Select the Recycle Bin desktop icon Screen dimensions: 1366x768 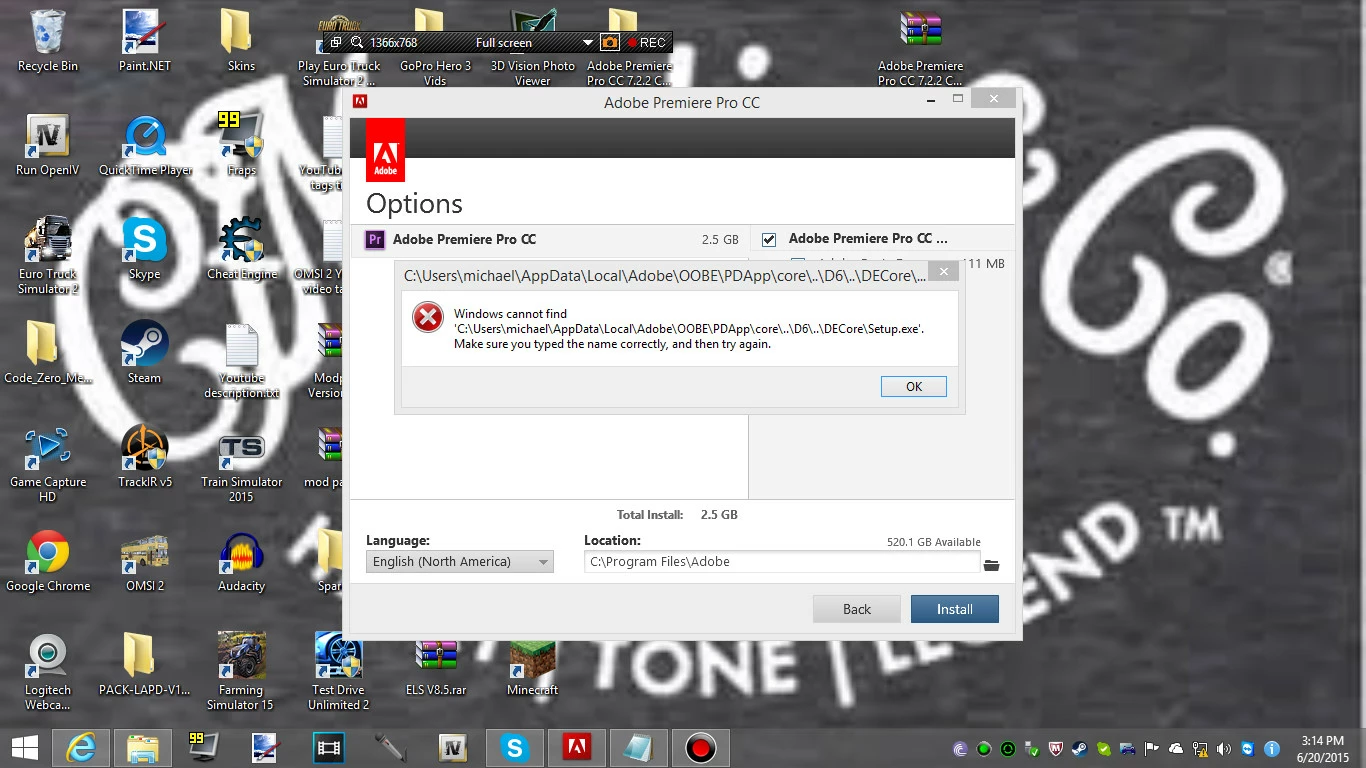coord(47,42)
